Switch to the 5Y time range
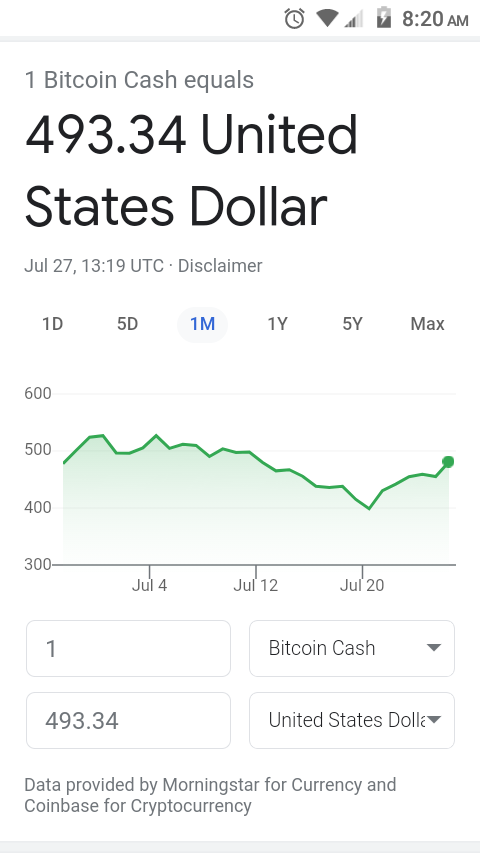Image resolution: width=480 pixels, height=854 pixels. pos(353,324)
